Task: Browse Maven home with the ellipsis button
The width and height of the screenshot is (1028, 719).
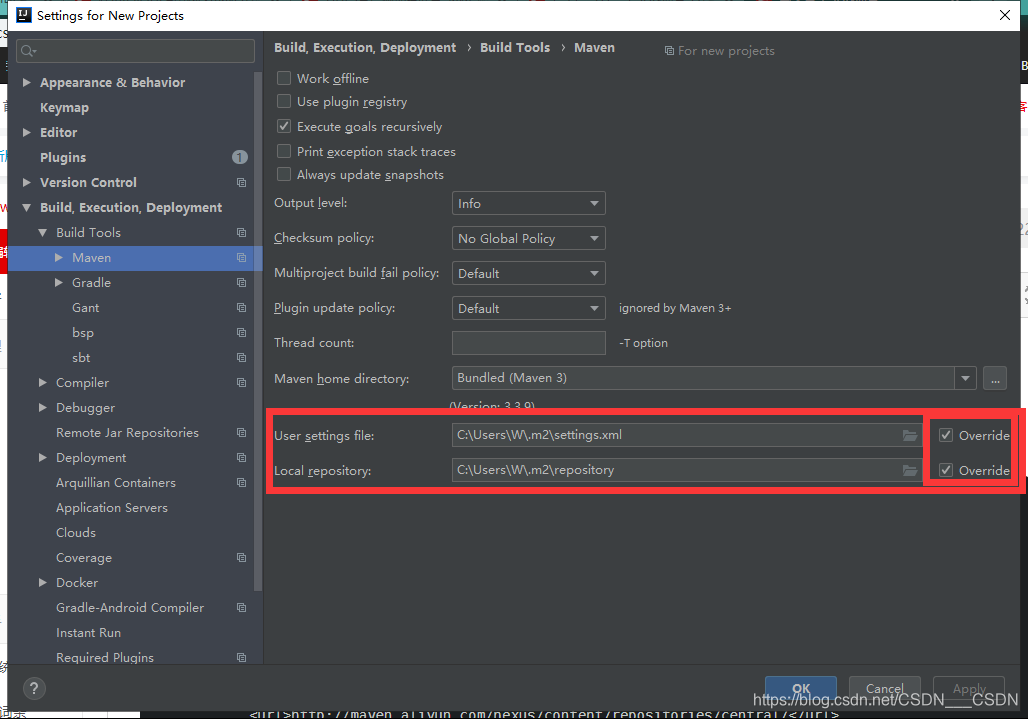Action: point(995,378)
